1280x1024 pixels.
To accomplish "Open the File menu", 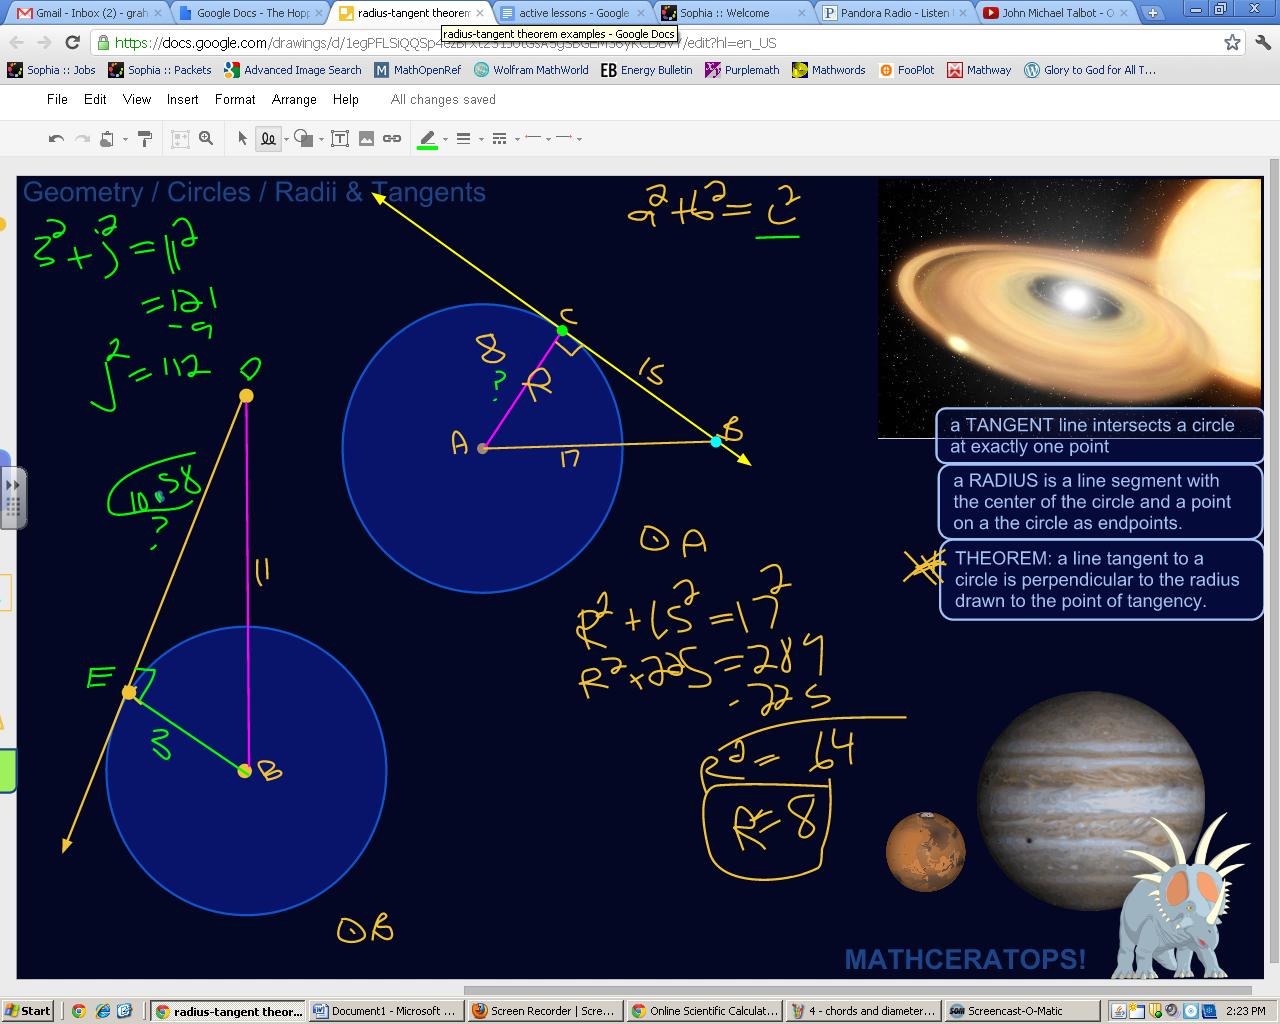I will 57,100.
